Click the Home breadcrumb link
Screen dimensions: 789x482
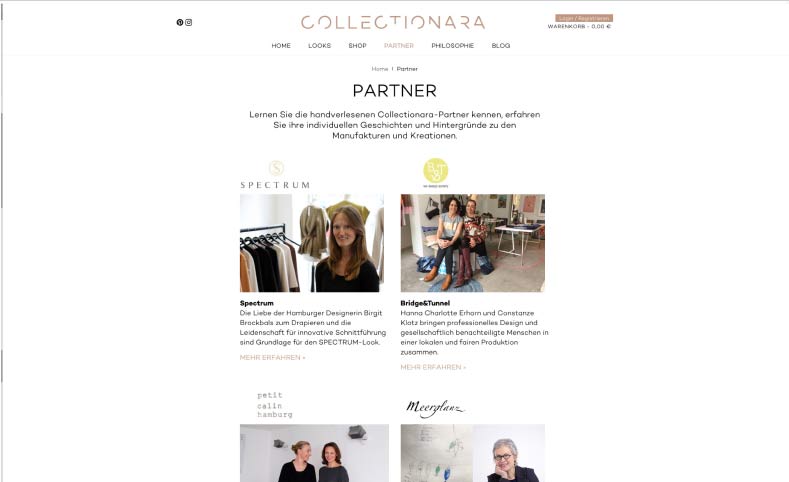[380, 69]
